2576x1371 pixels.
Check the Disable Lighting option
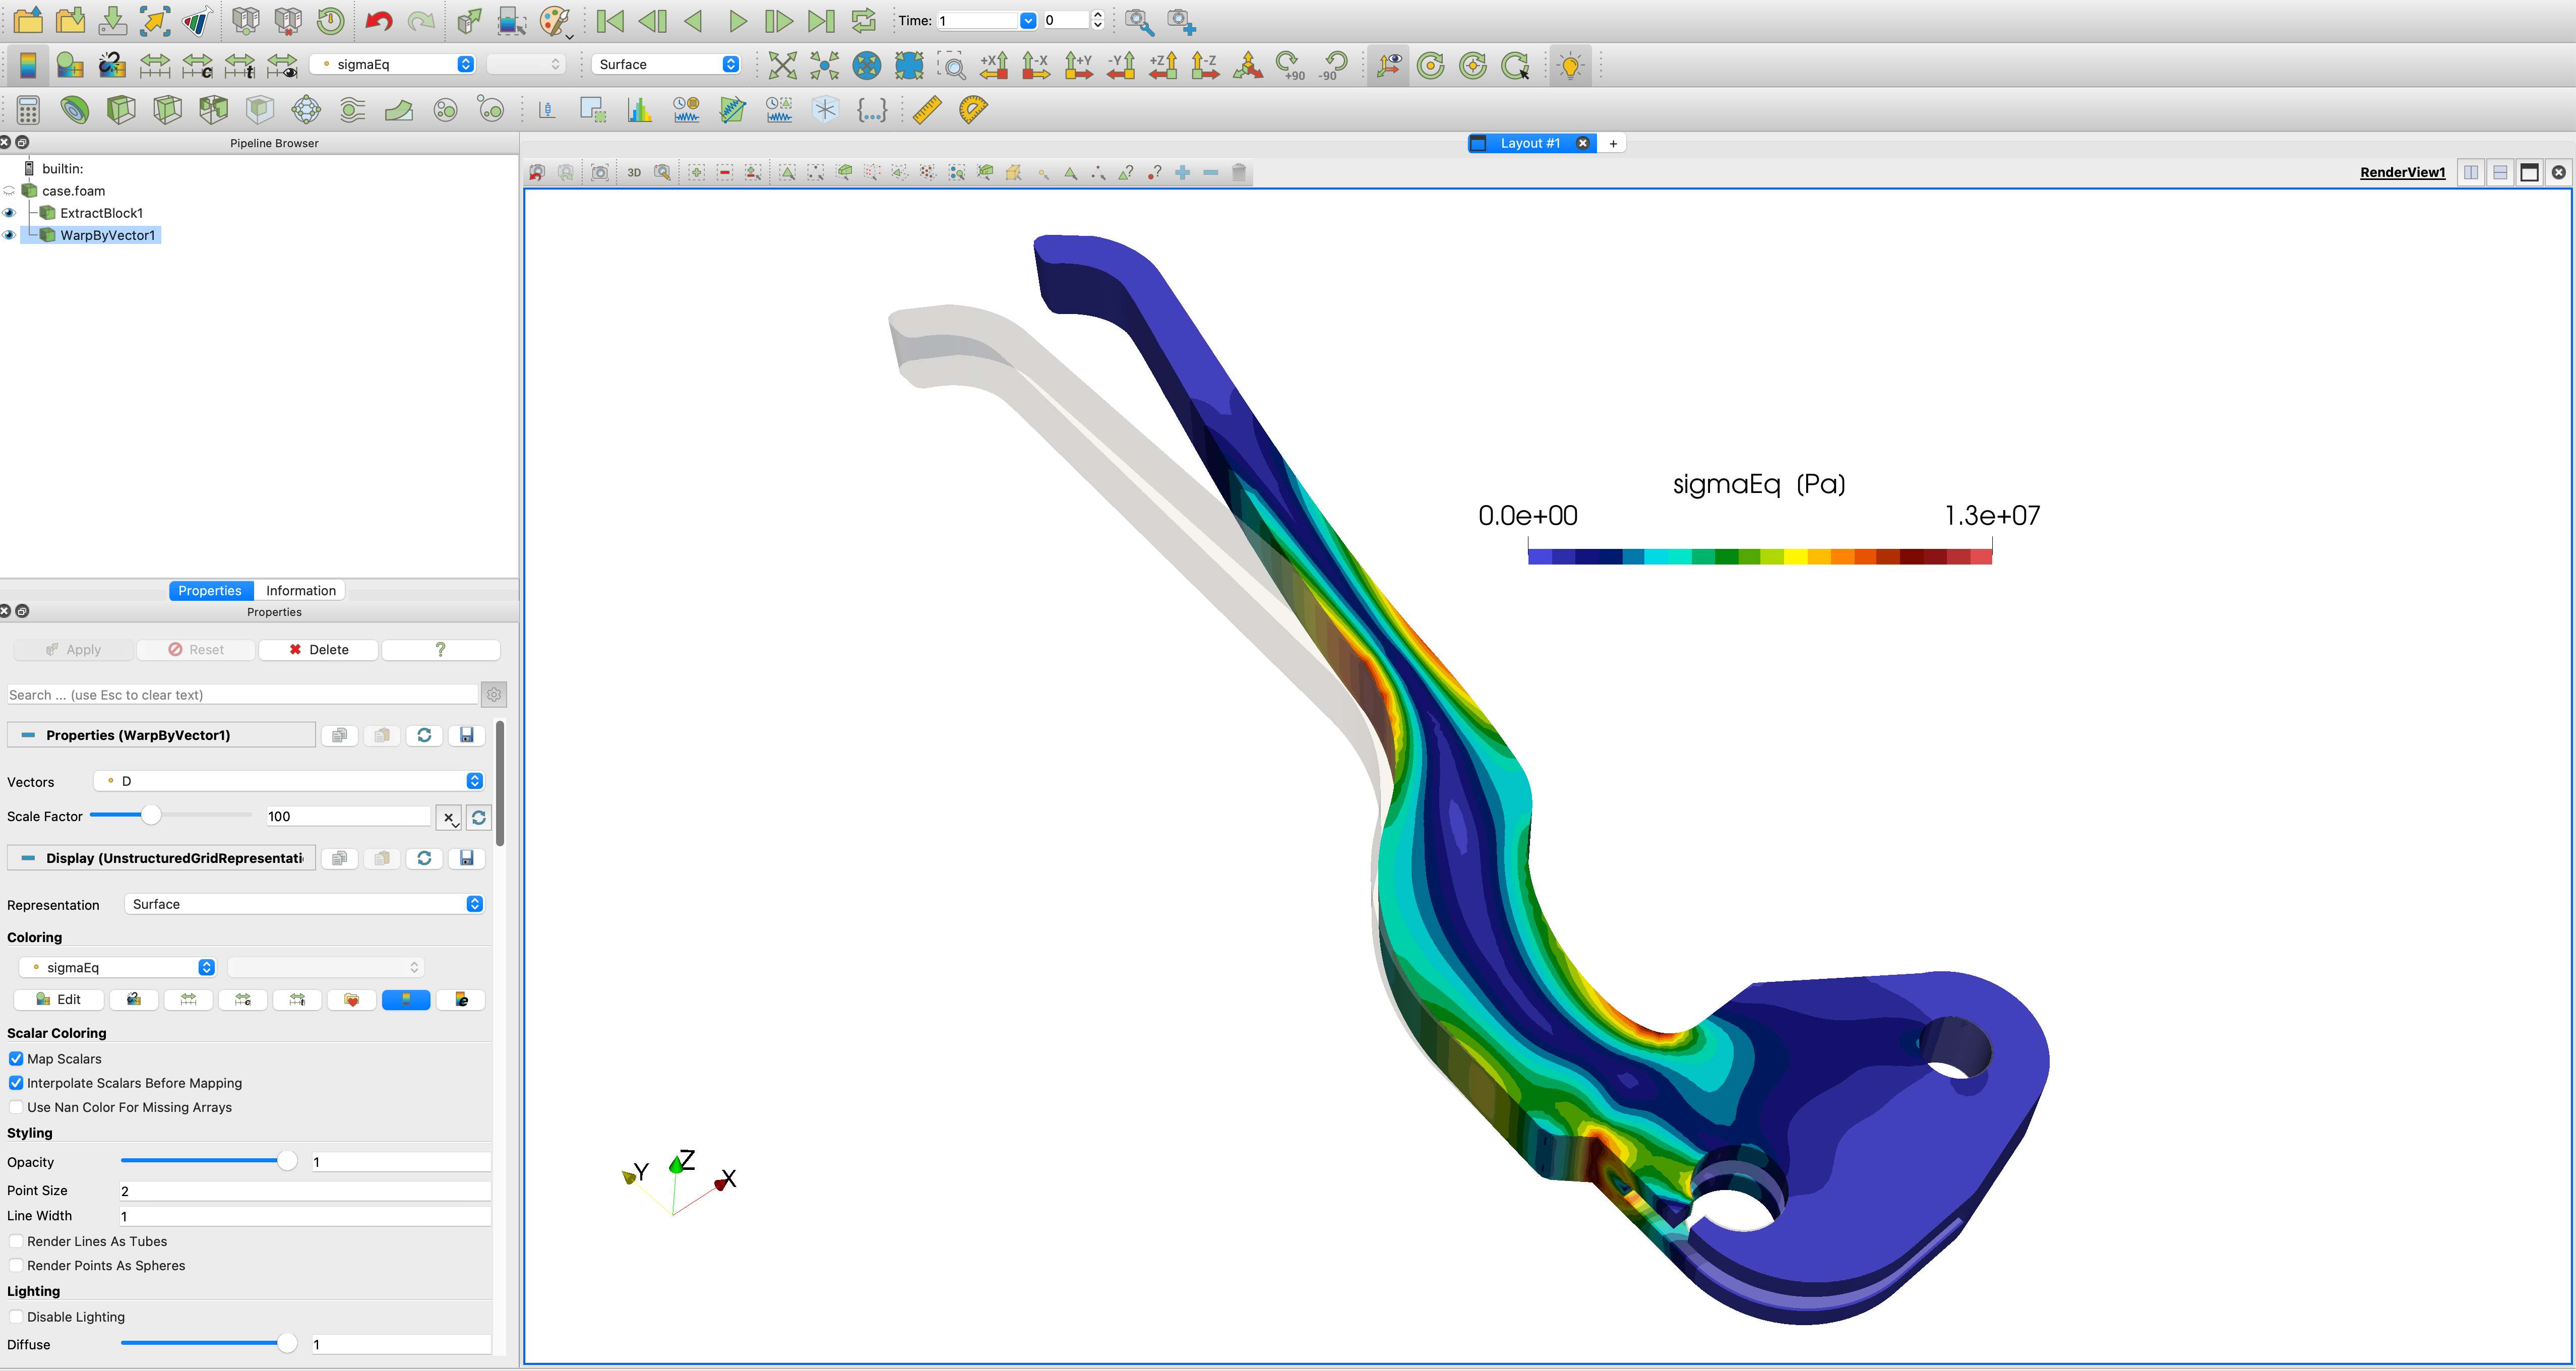click(x=16, y=1317)
